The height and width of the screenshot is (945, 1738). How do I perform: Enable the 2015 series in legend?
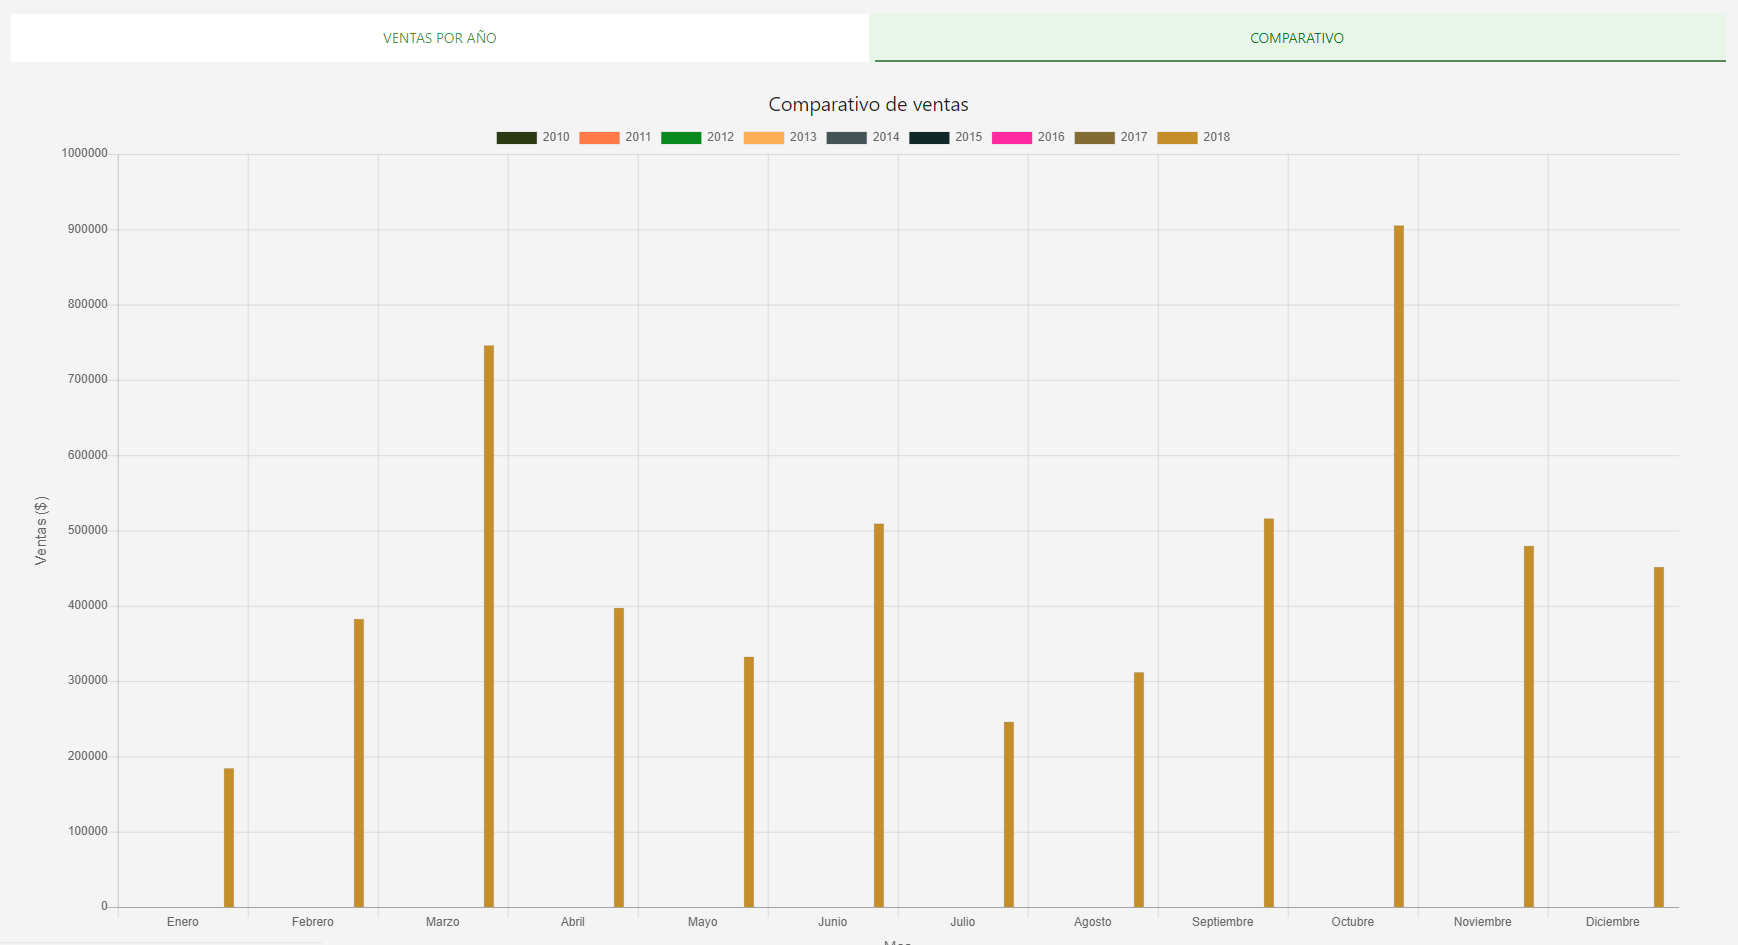[946, 137]
